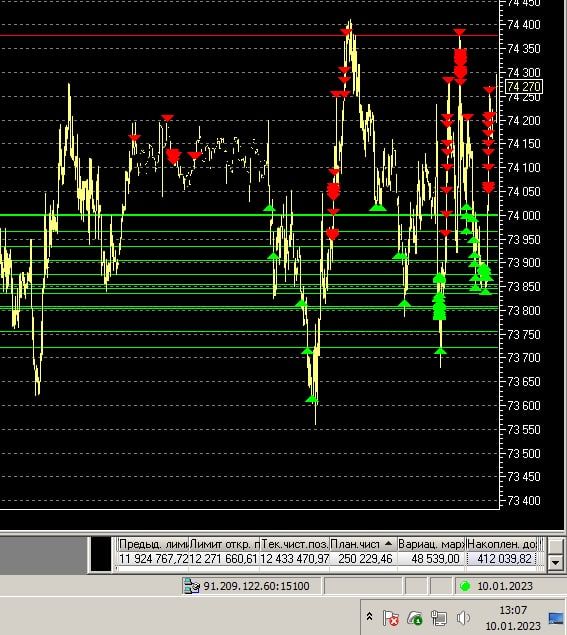Click the table scrollbar down arrow
Image resolution: width=567 pixels, height=635 pixels.
tap(555, 562)
